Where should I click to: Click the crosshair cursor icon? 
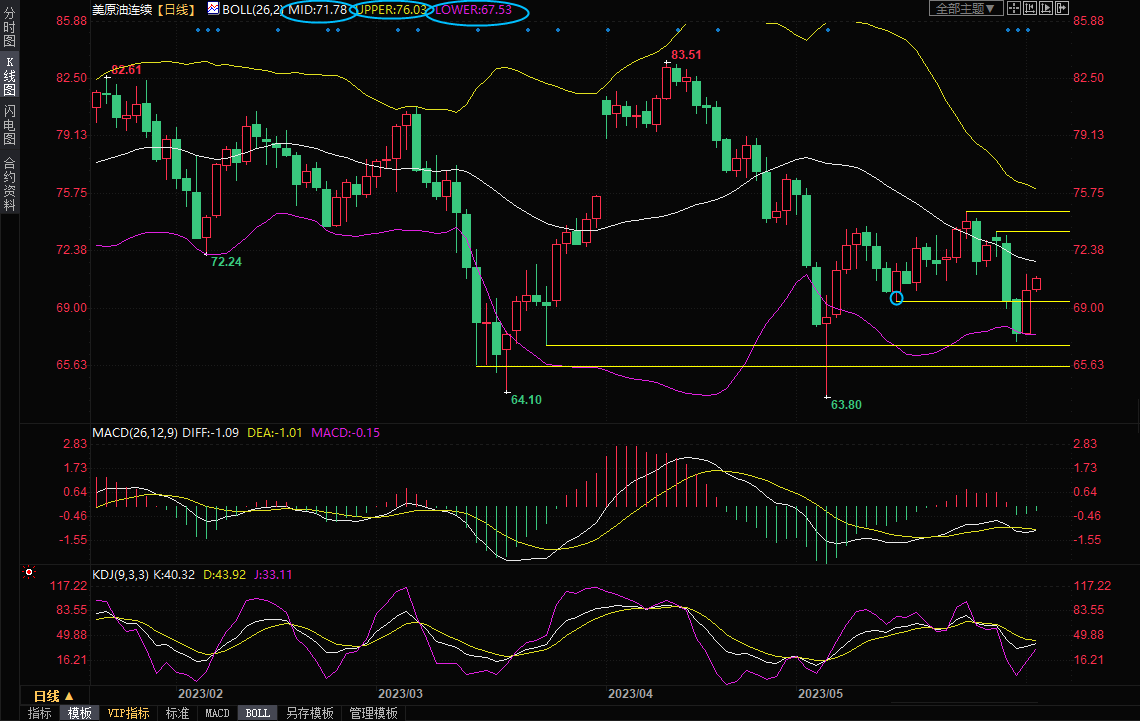1014,8
